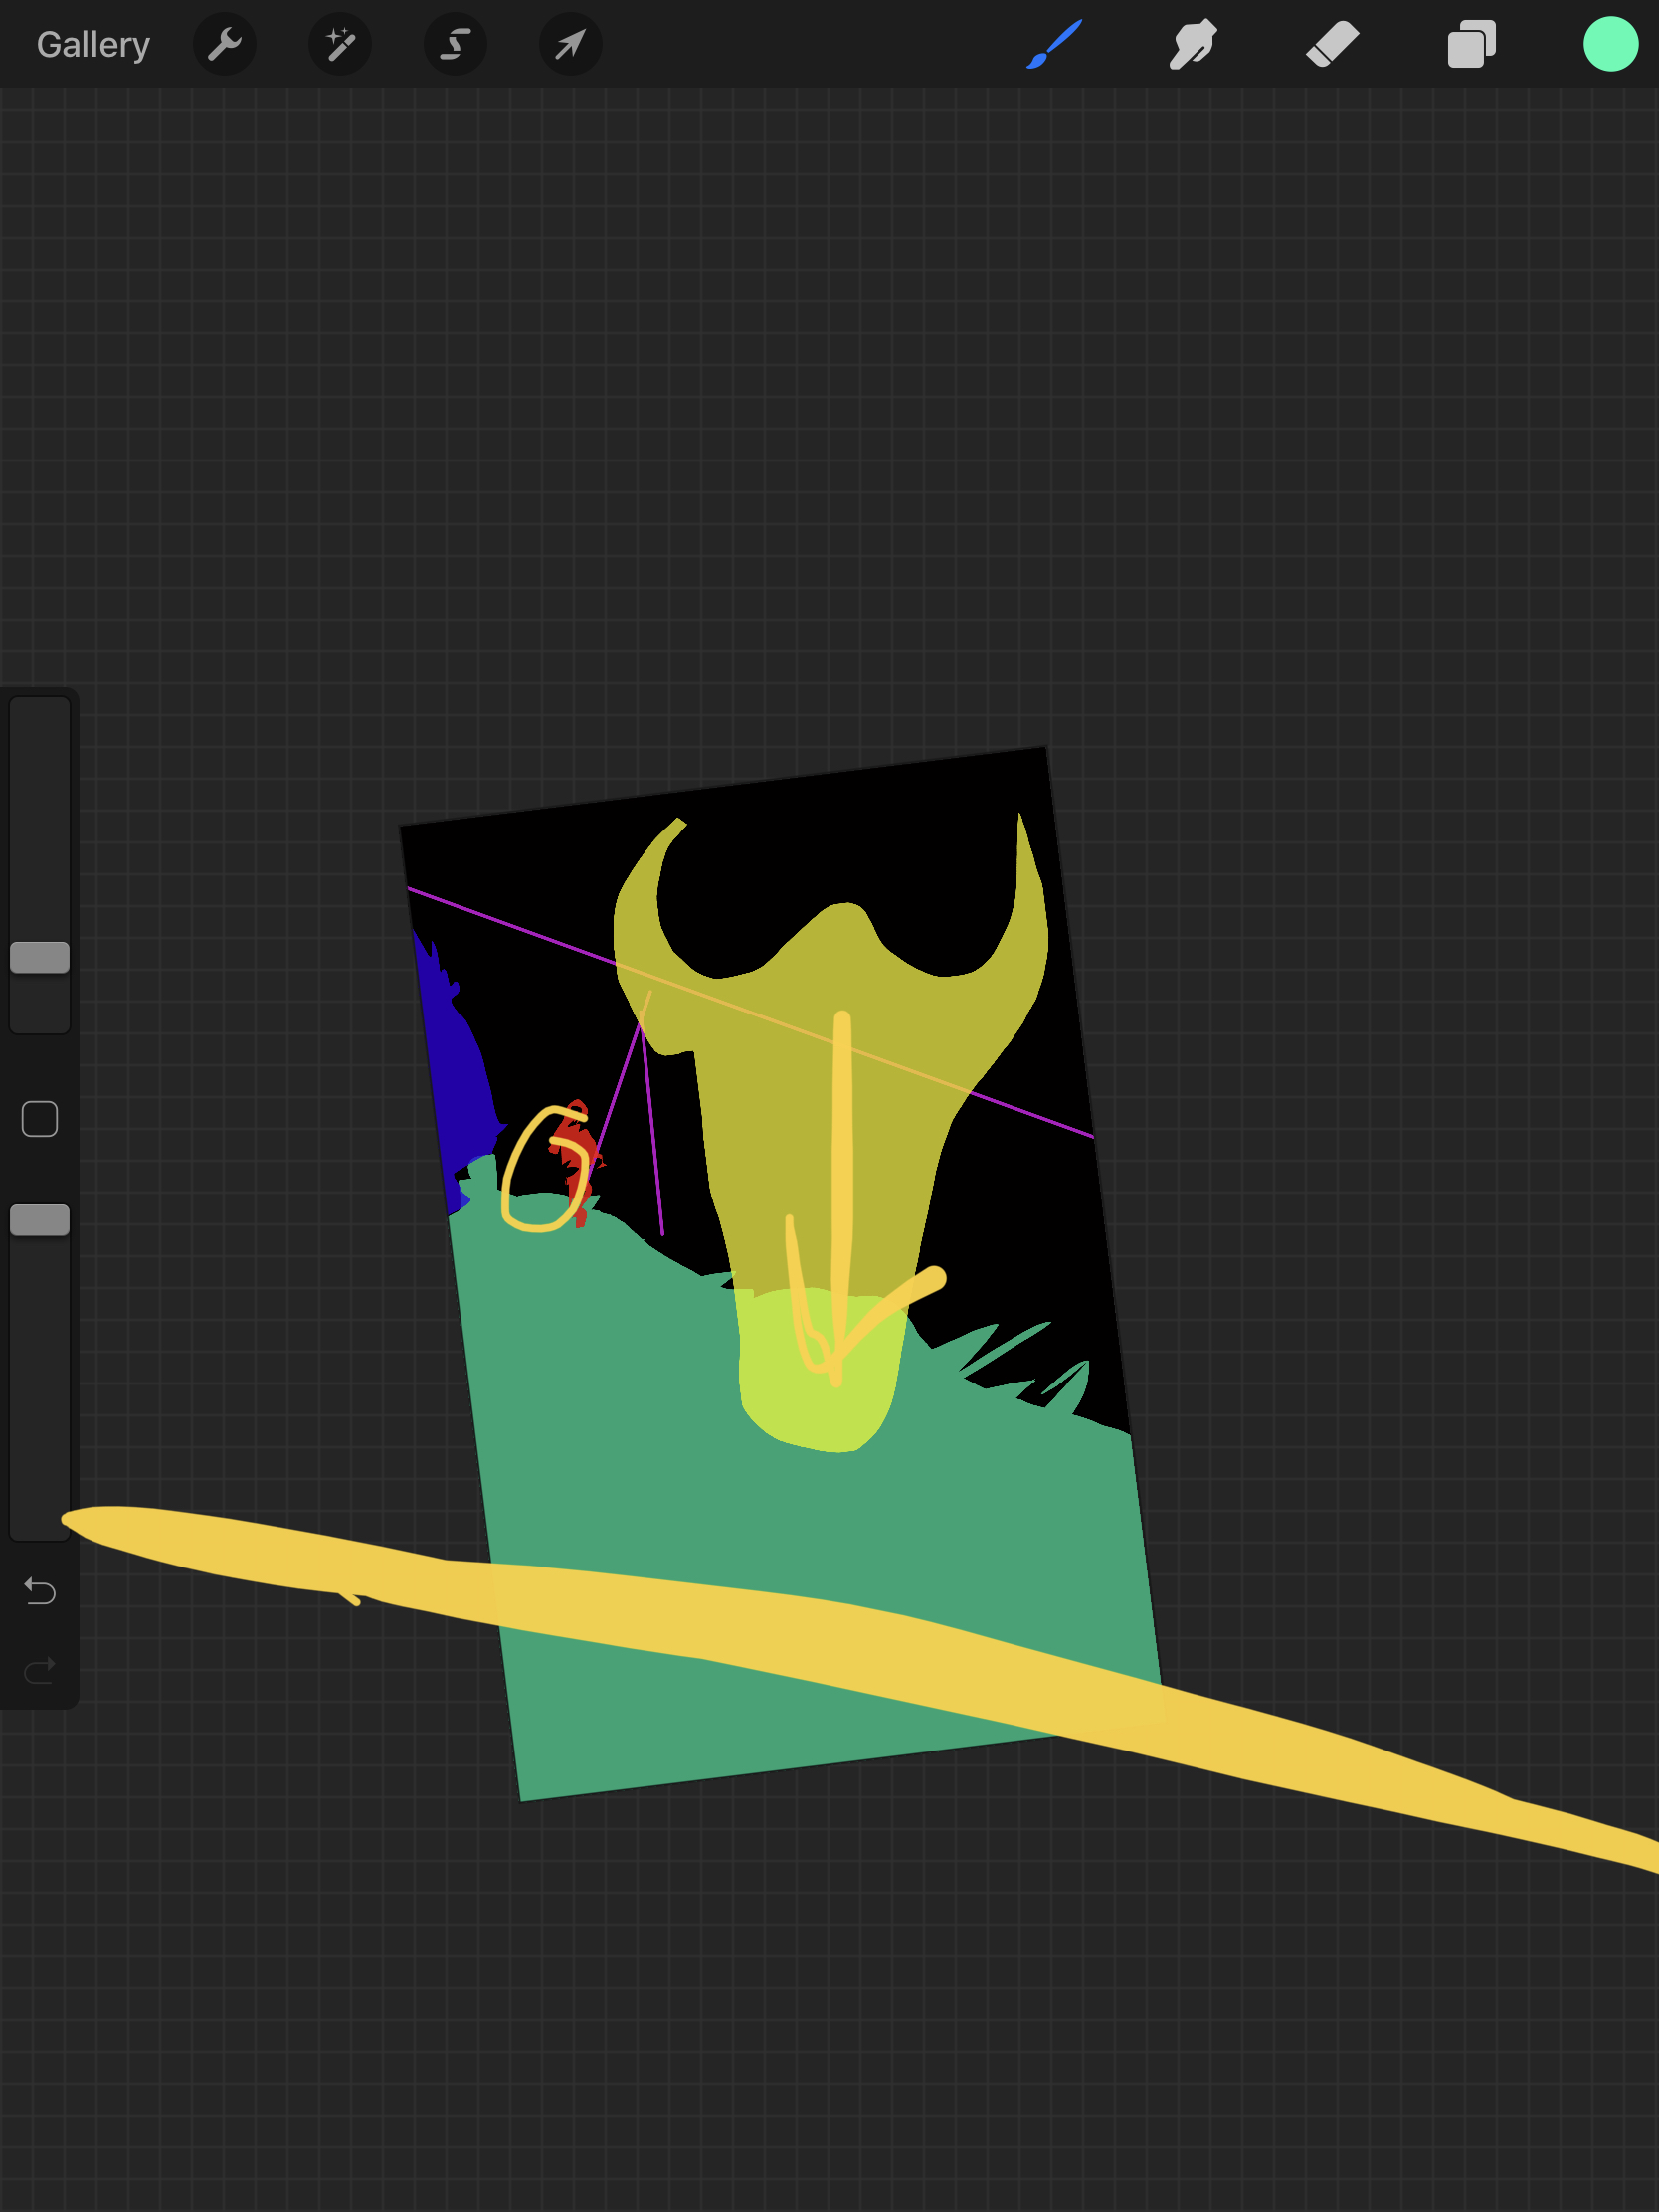
Task: Open the Gallery
Action: (x=93, y=45)
